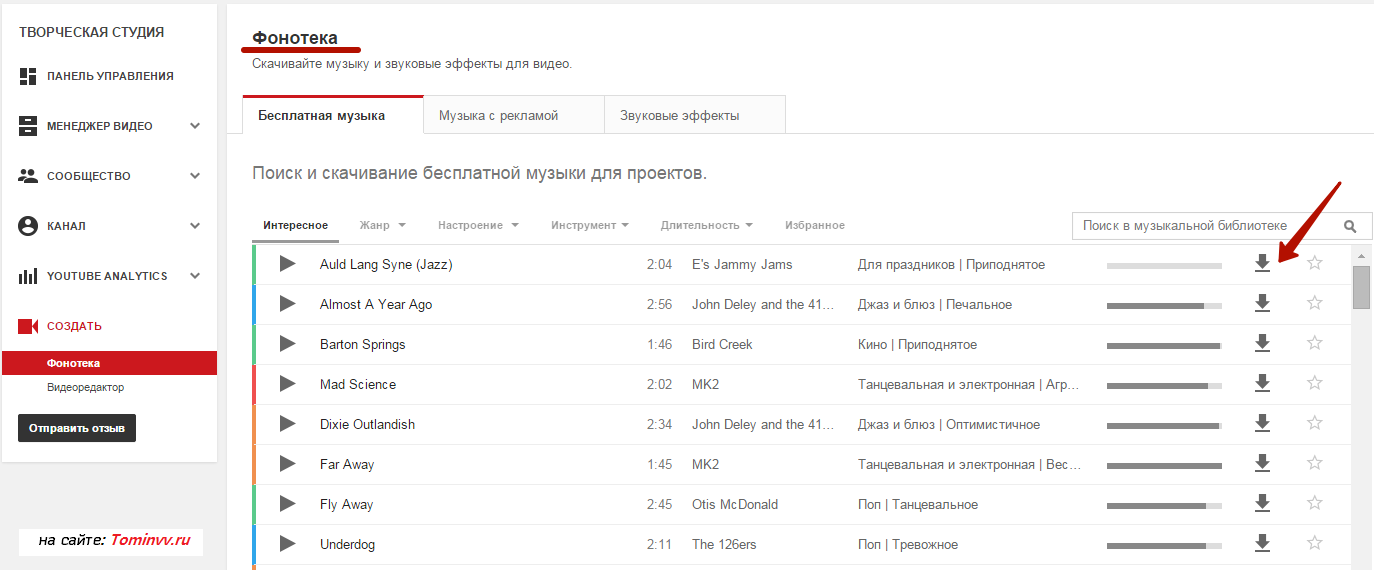1374x570 pixels.
Task: Download the Barton Springs track
Action: pyautogui.click(x=1262, y=344)
